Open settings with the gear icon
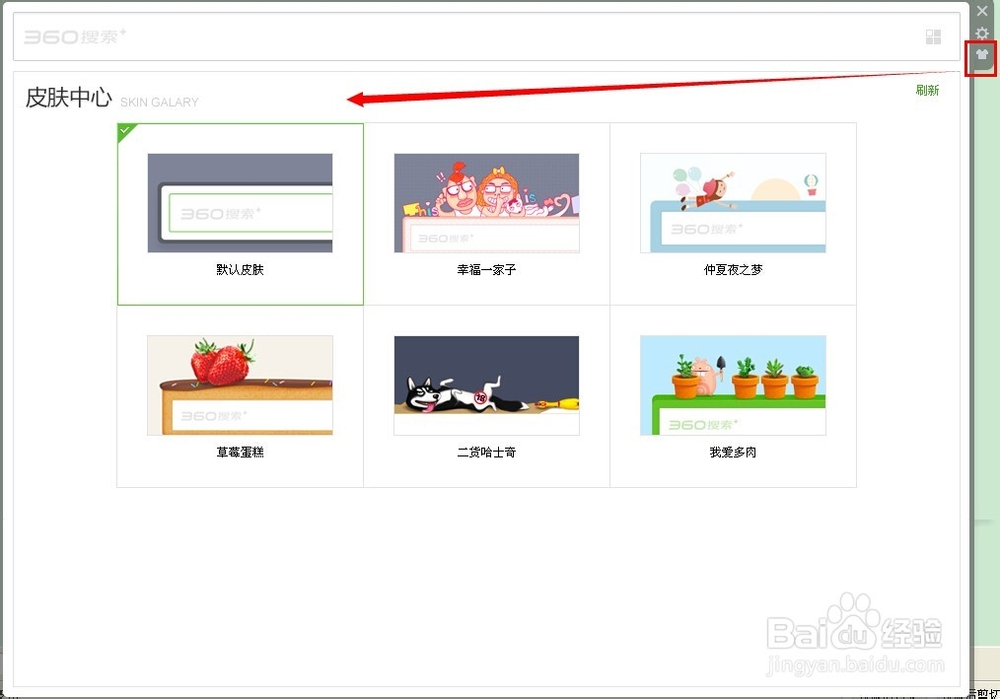Viewport: 1000px width, 699px height. tap(981, 33)
